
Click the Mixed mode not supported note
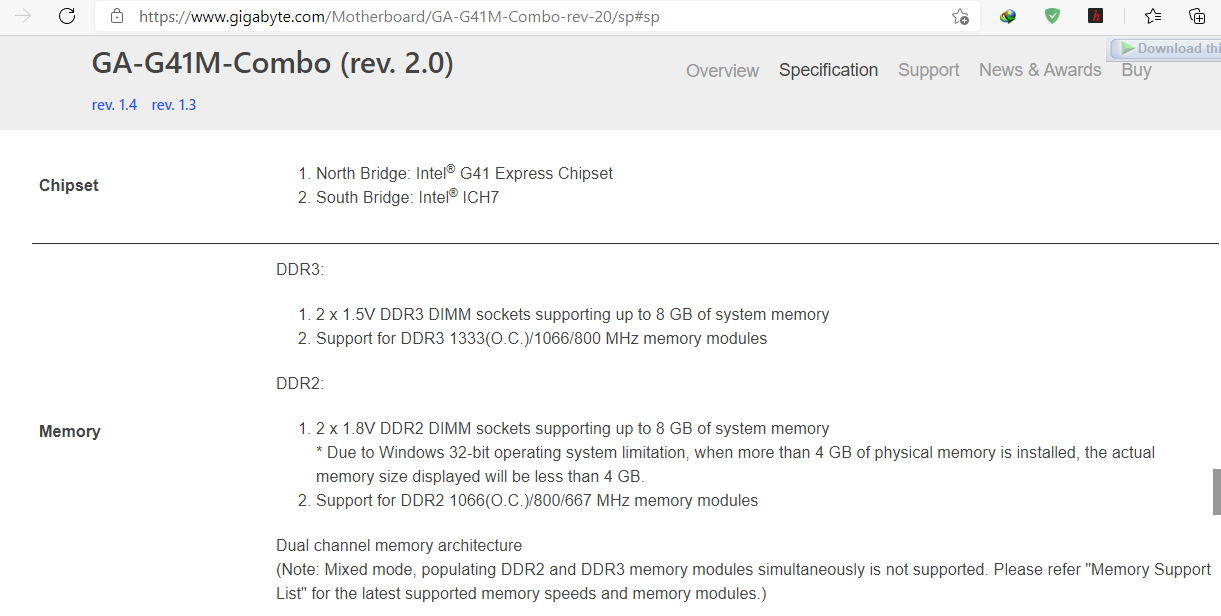743,581
